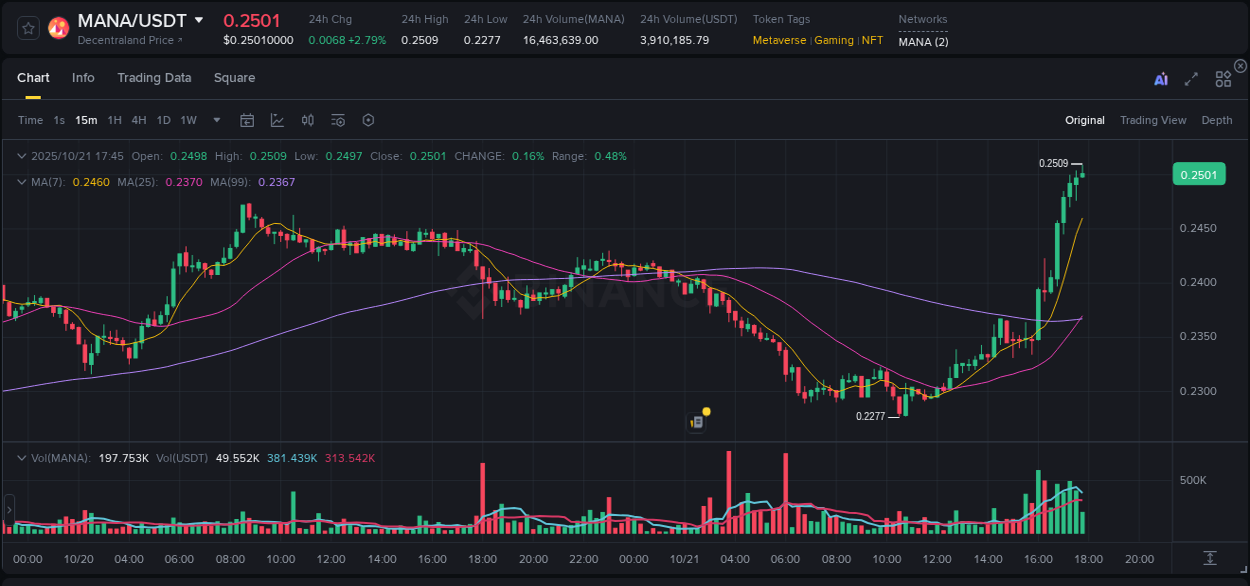Click the AI analysis icon
The height and width of the screenshot is (586, 1250).
(x=1160, y=78)
